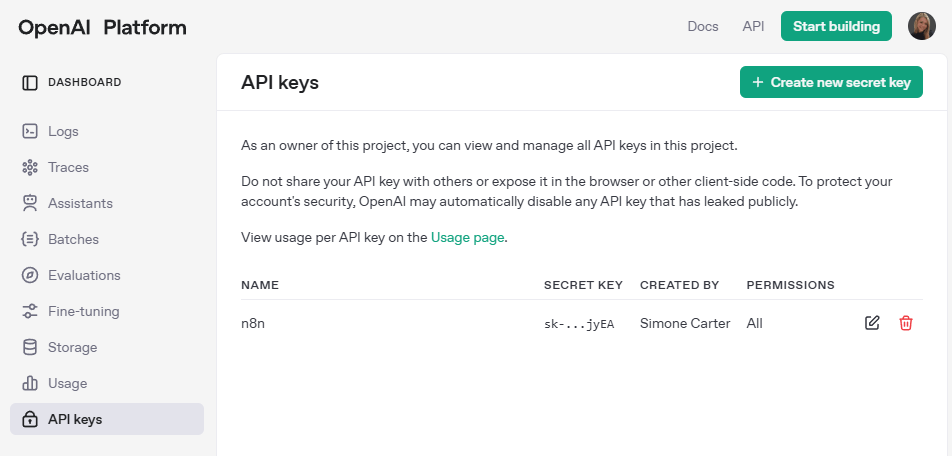Open Traces in the sidebar
Screen dimensions: 952x456
coord(68,167)
